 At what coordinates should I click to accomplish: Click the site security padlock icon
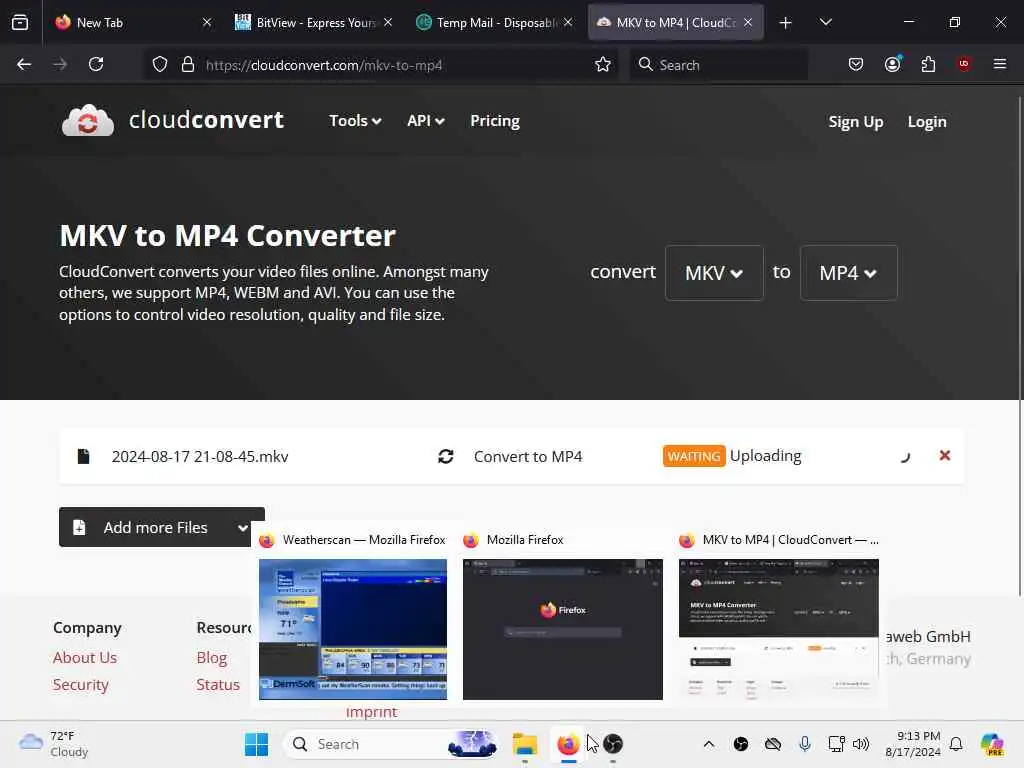point(188,64)
